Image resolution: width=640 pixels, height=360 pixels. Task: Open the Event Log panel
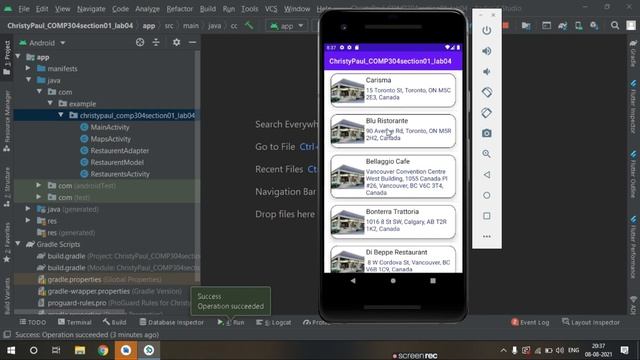[530, 322]
